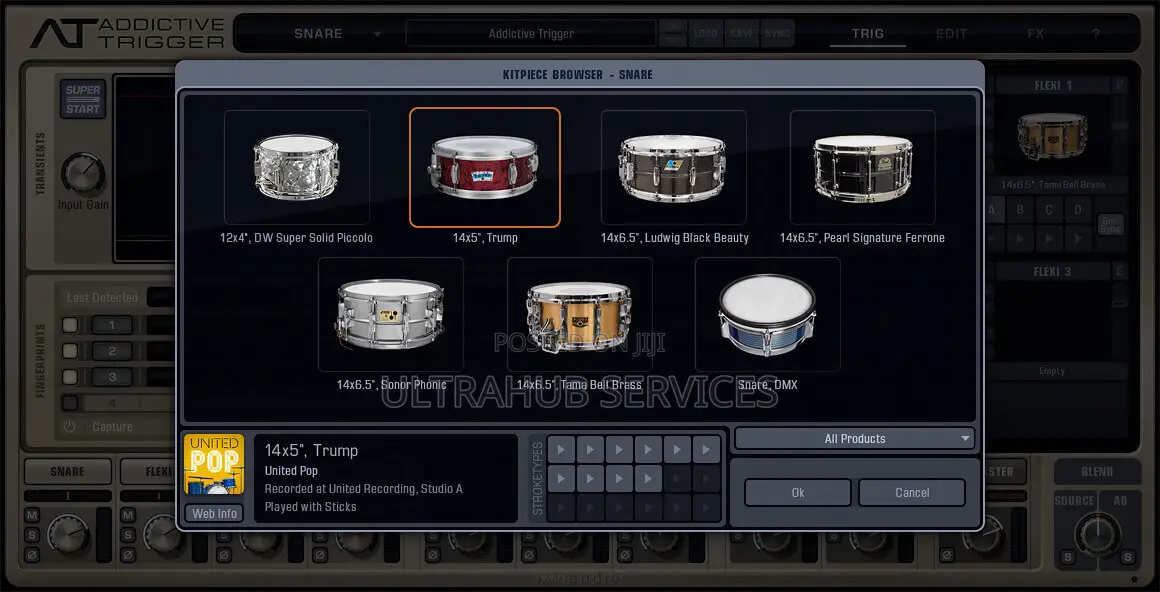Screen dimensions: 1160x592
Task: Select the 14x5 Trump snare thumbnail
Action: pos(485,167)
